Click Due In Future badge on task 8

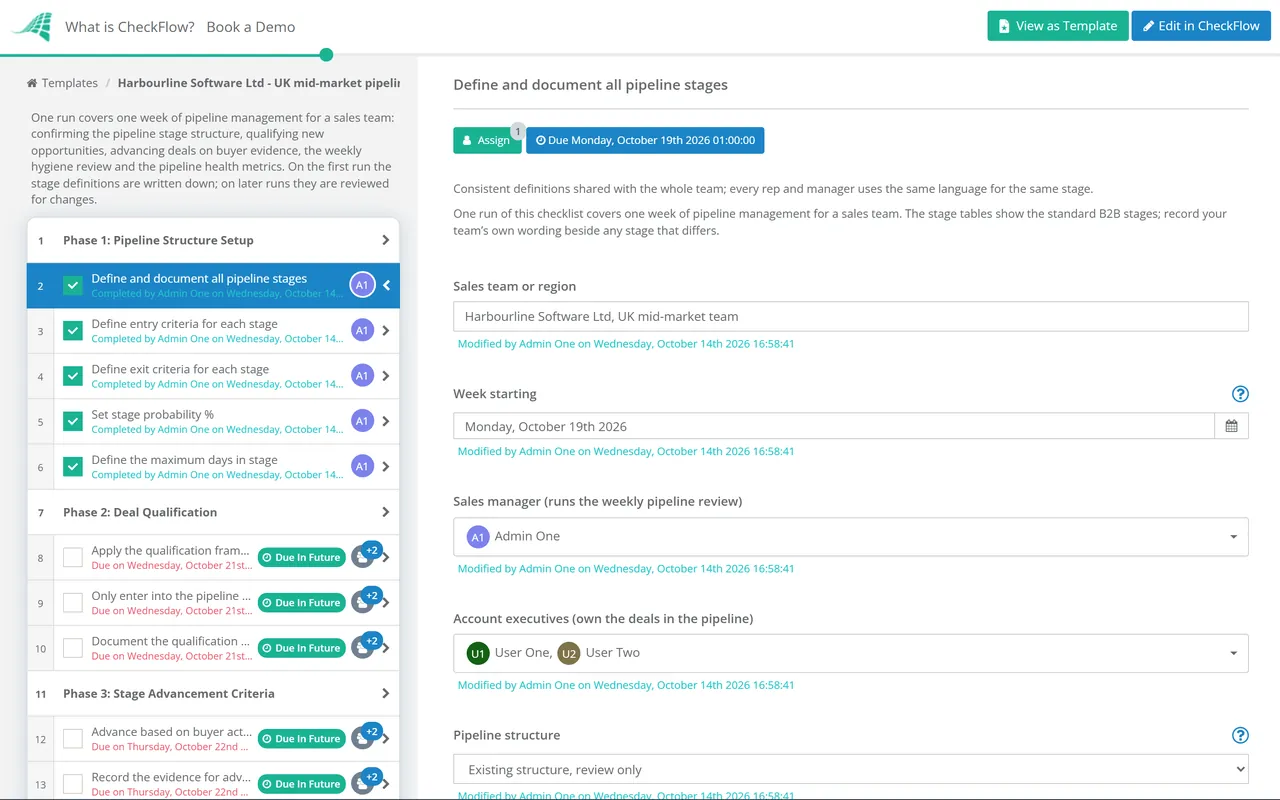[301, 557]
